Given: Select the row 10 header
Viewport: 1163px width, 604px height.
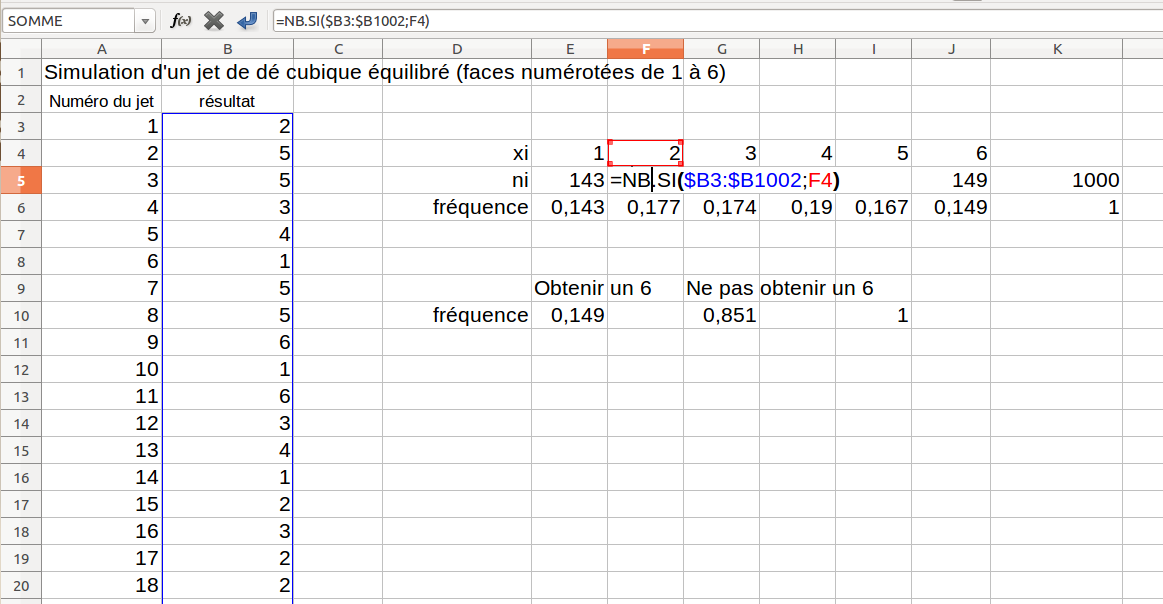Looking at the screenshot, I should click(x=20, y=315).
